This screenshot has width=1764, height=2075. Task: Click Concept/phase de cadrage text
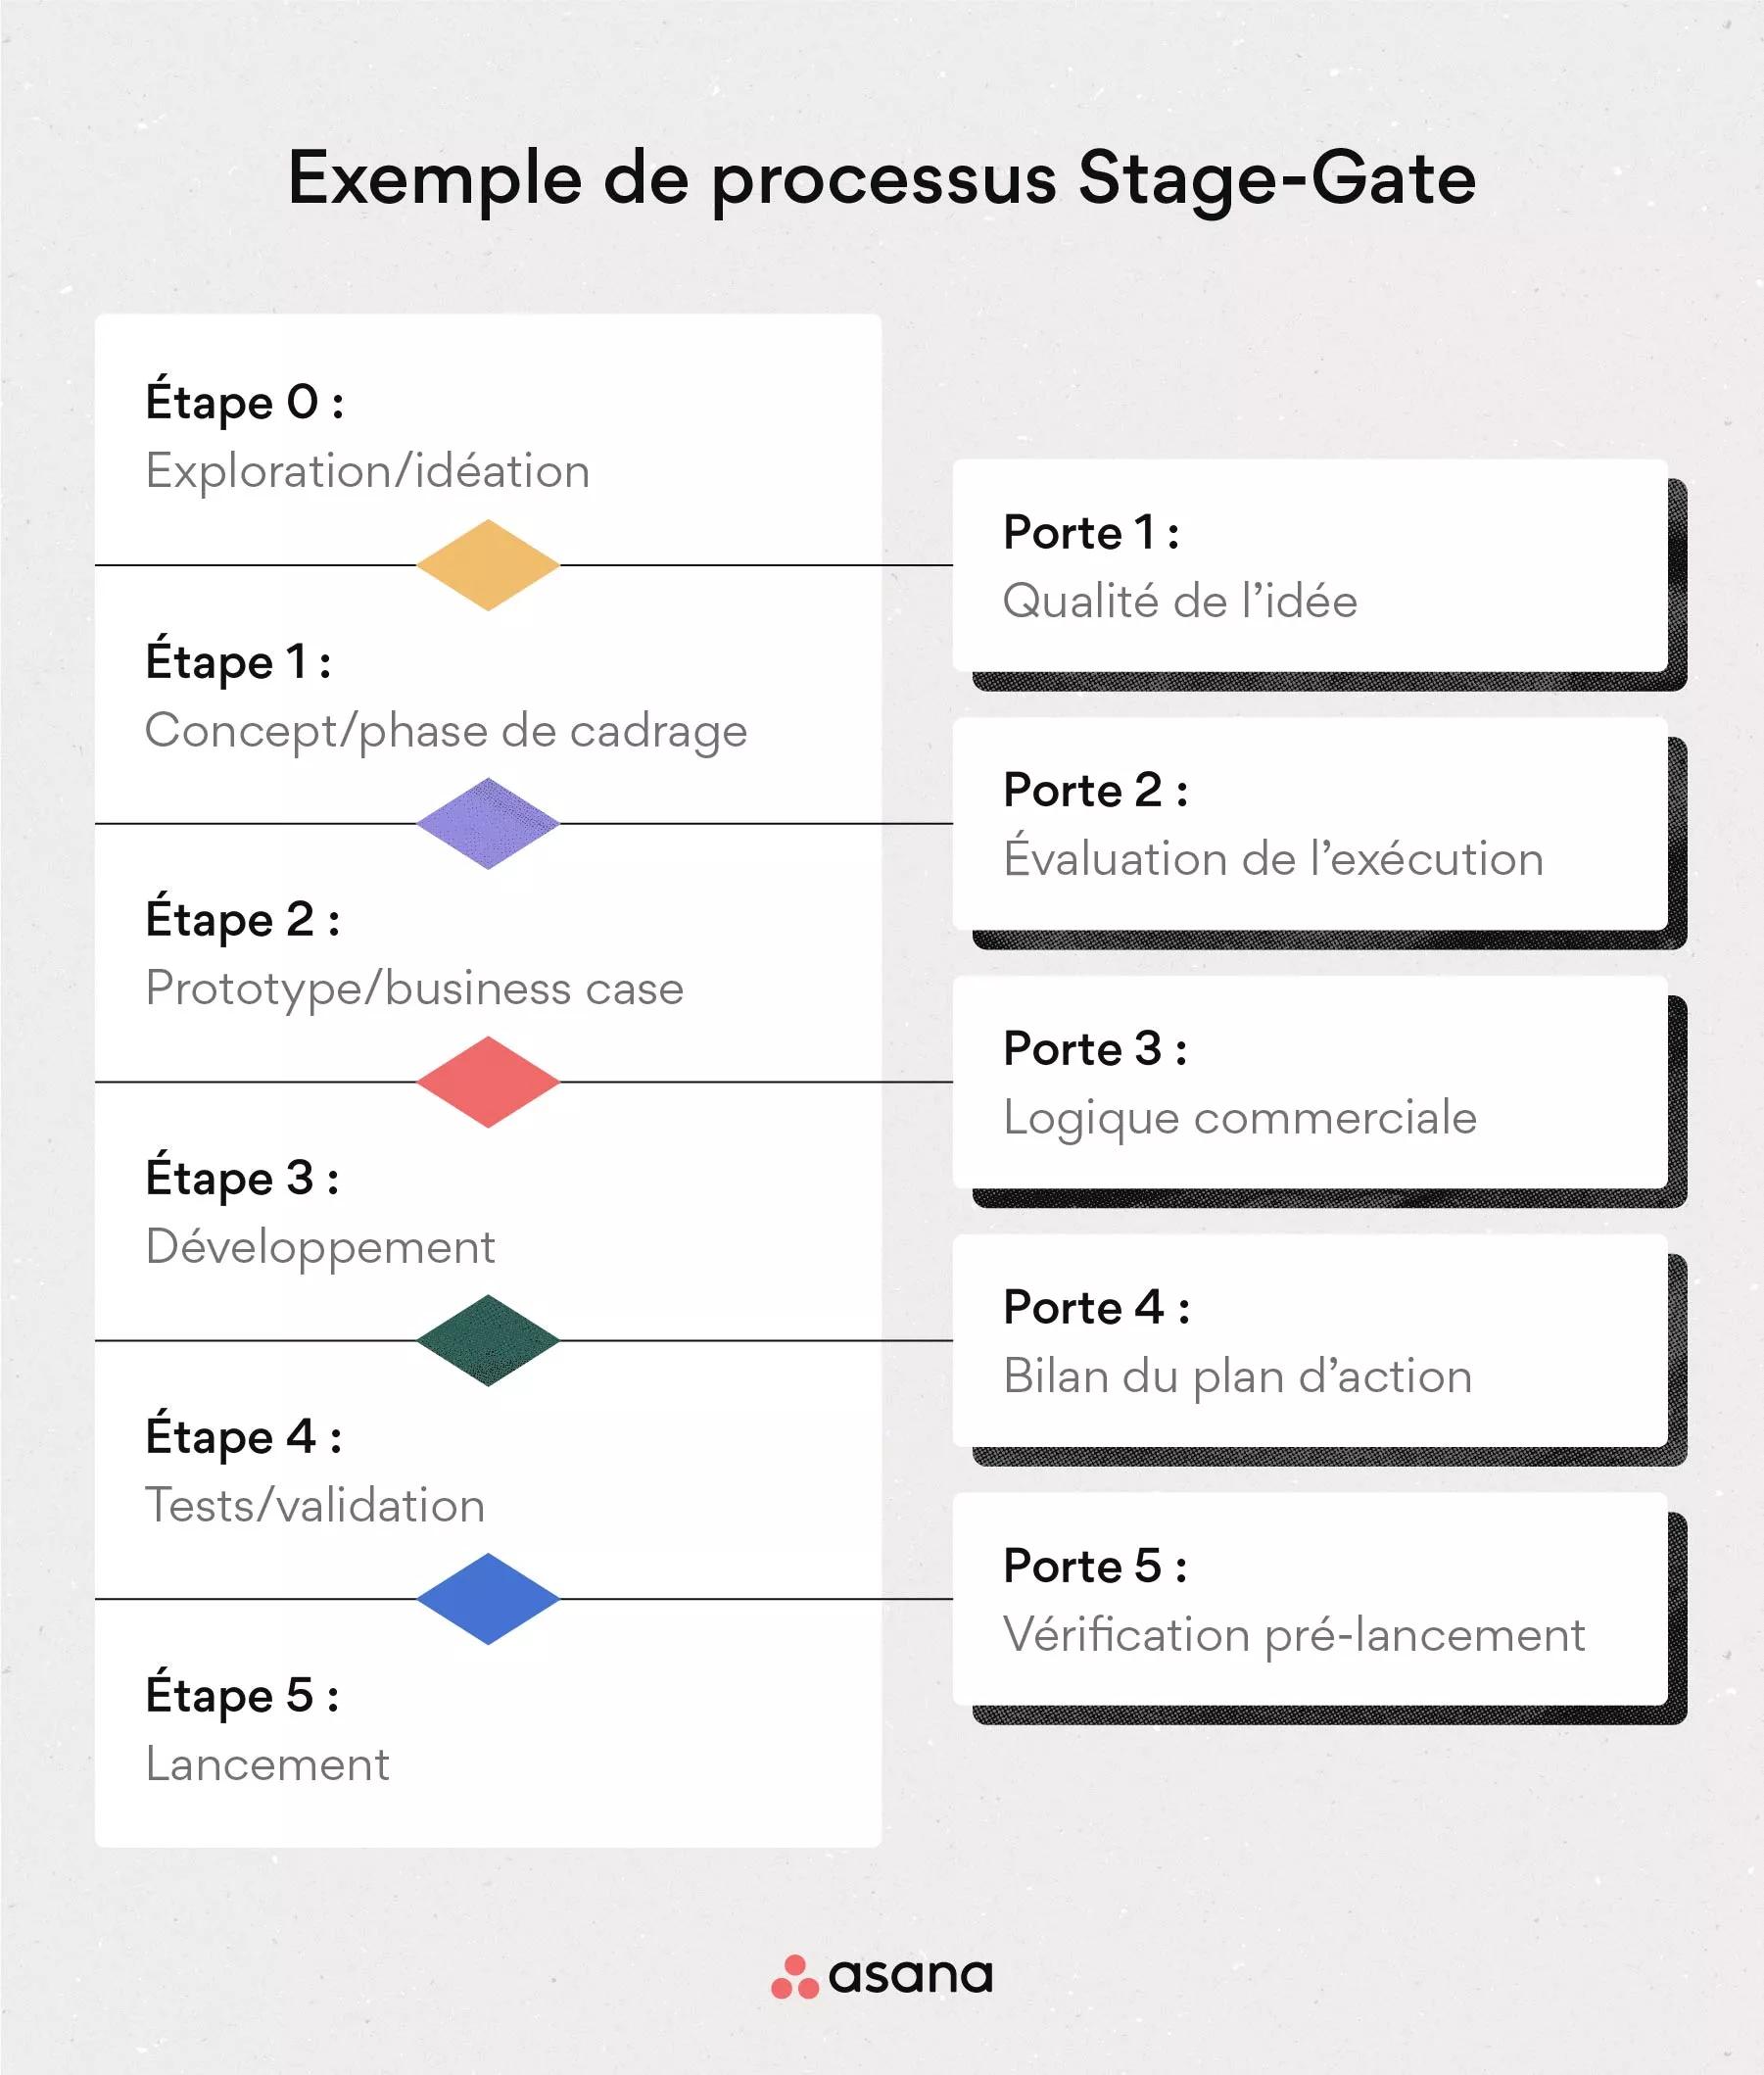click(x=446, y=730)
